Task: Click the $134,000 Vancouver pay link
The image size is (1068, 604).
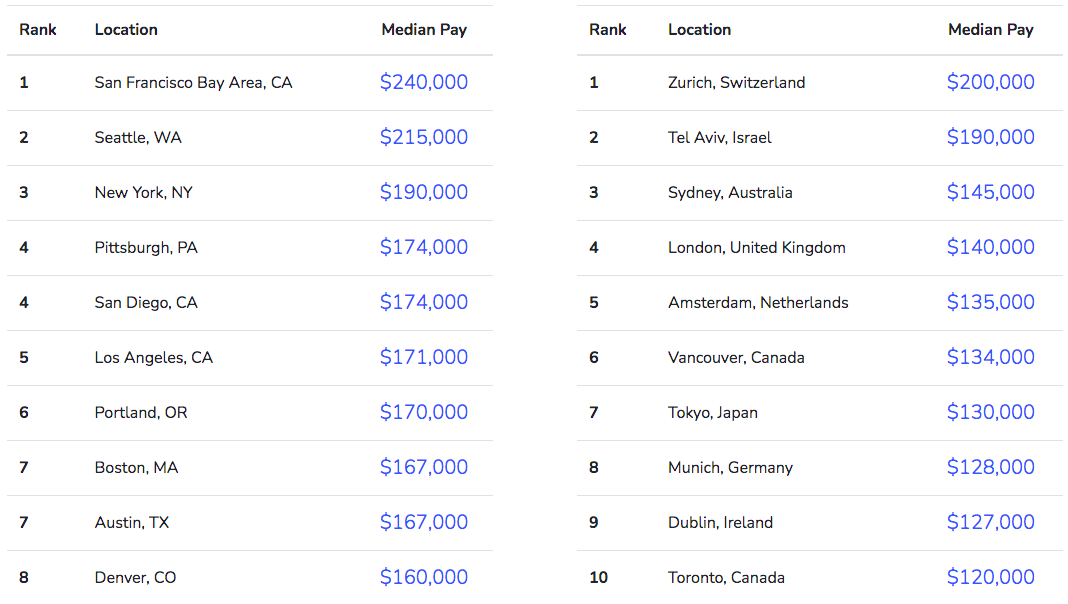Action: [990, 358]
